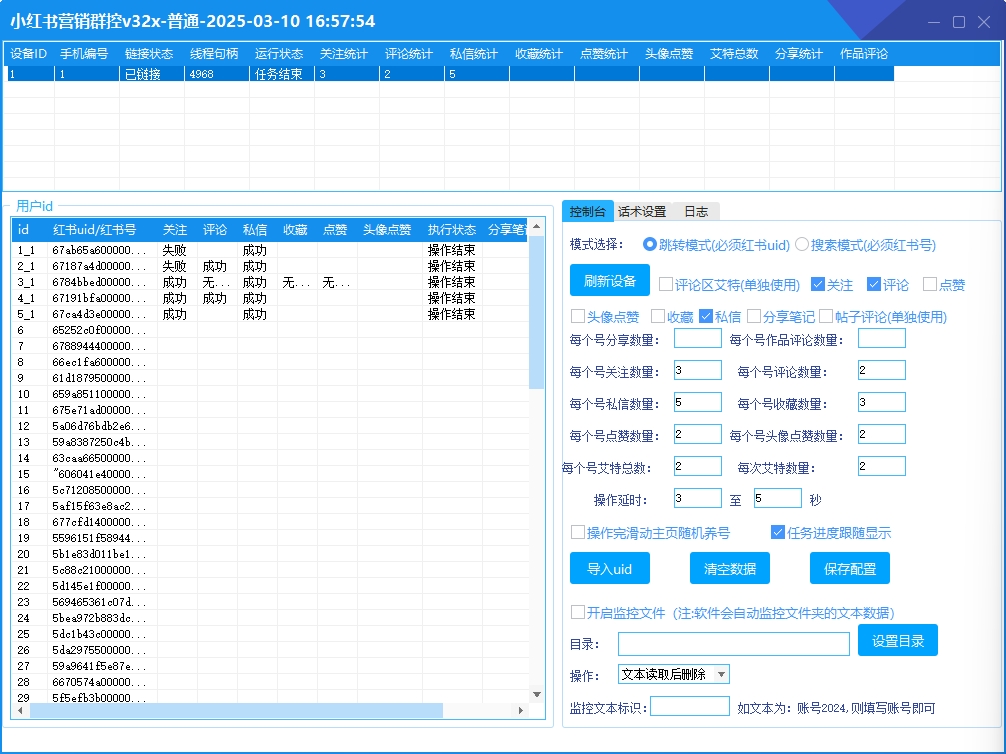Minimize the 小红书营销群控 window
Image resolution: width=1006 pixels, height=754 pixels.
pyautogui.click(x=934, y=22)
